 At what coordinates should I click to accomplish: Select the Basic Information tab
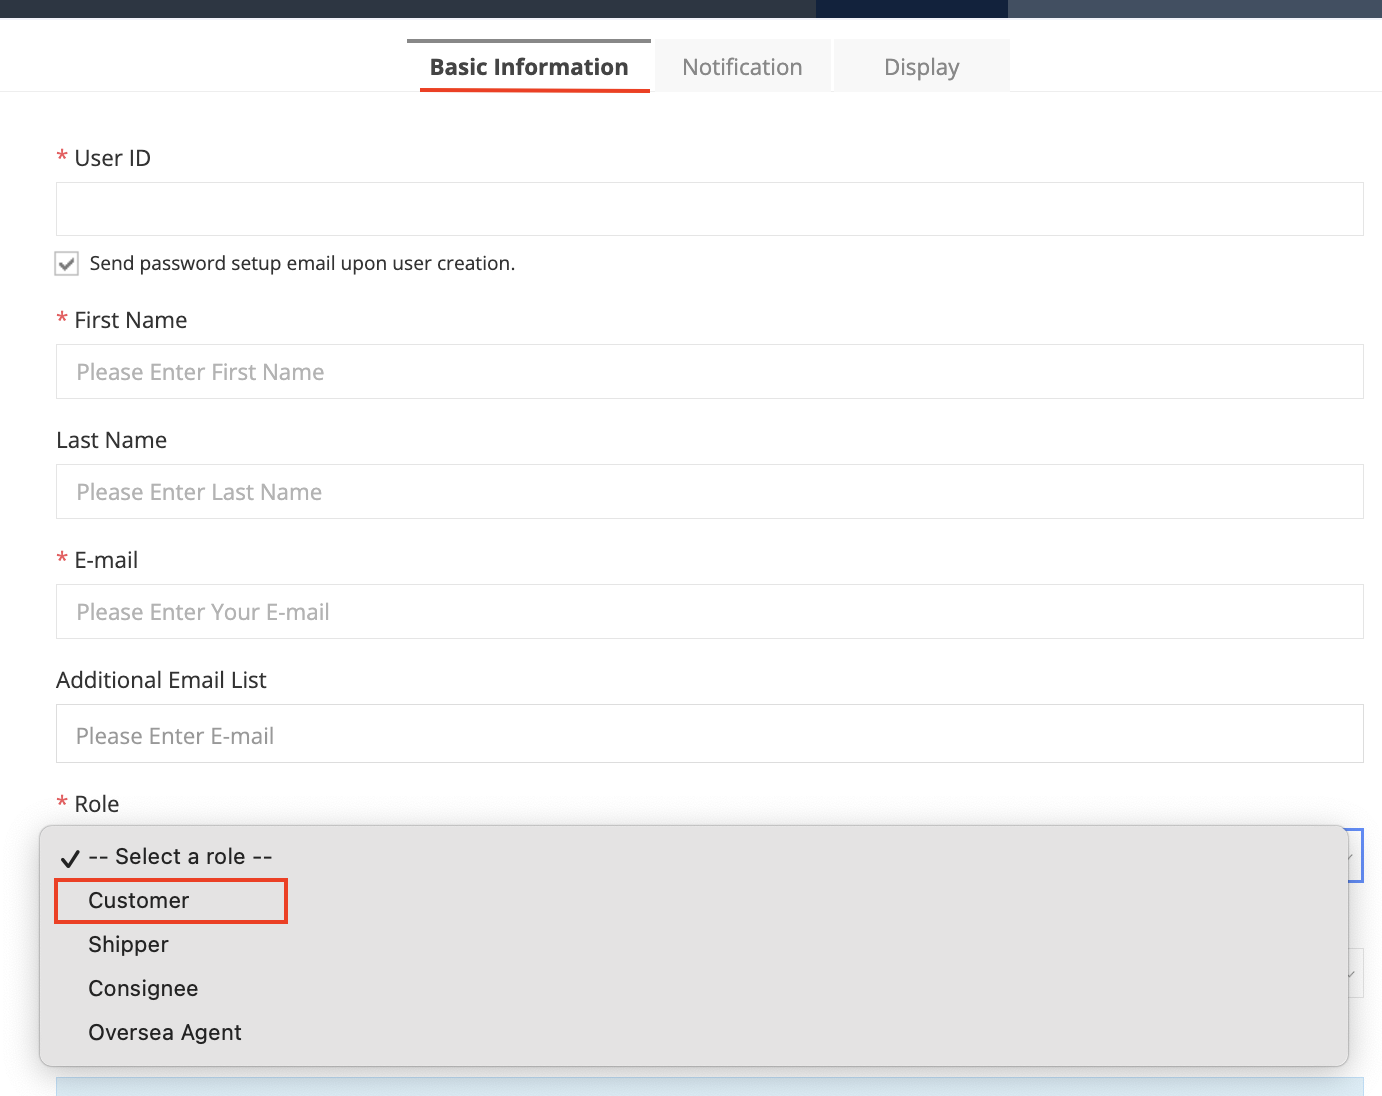click(529, 67)
